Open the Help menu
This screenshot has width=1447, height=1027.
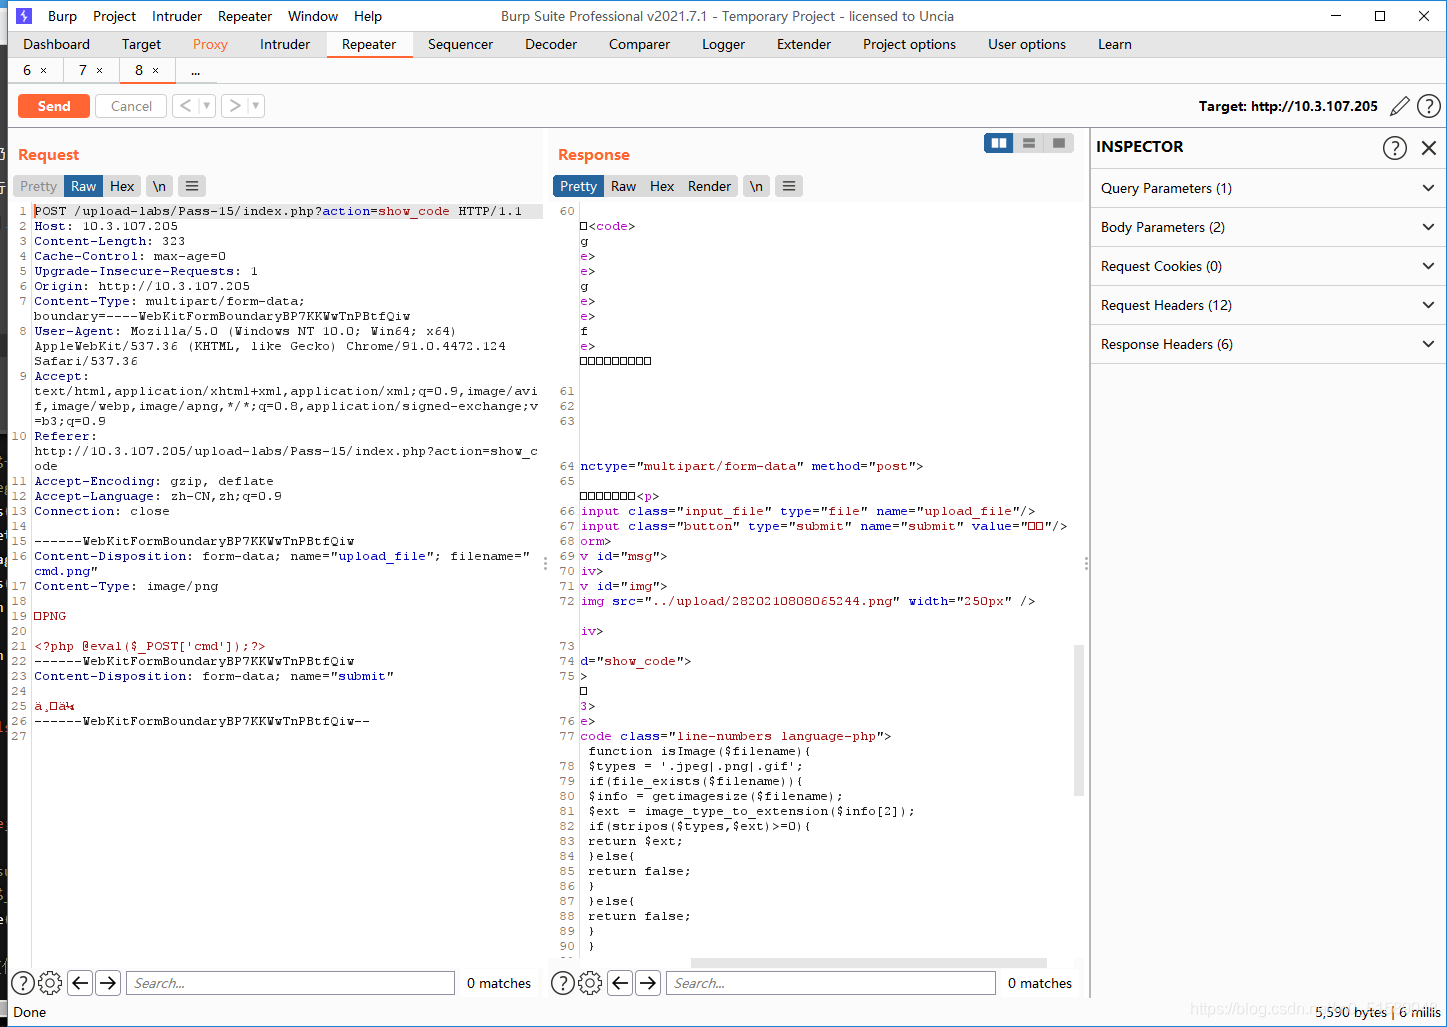tap(368, 16)
